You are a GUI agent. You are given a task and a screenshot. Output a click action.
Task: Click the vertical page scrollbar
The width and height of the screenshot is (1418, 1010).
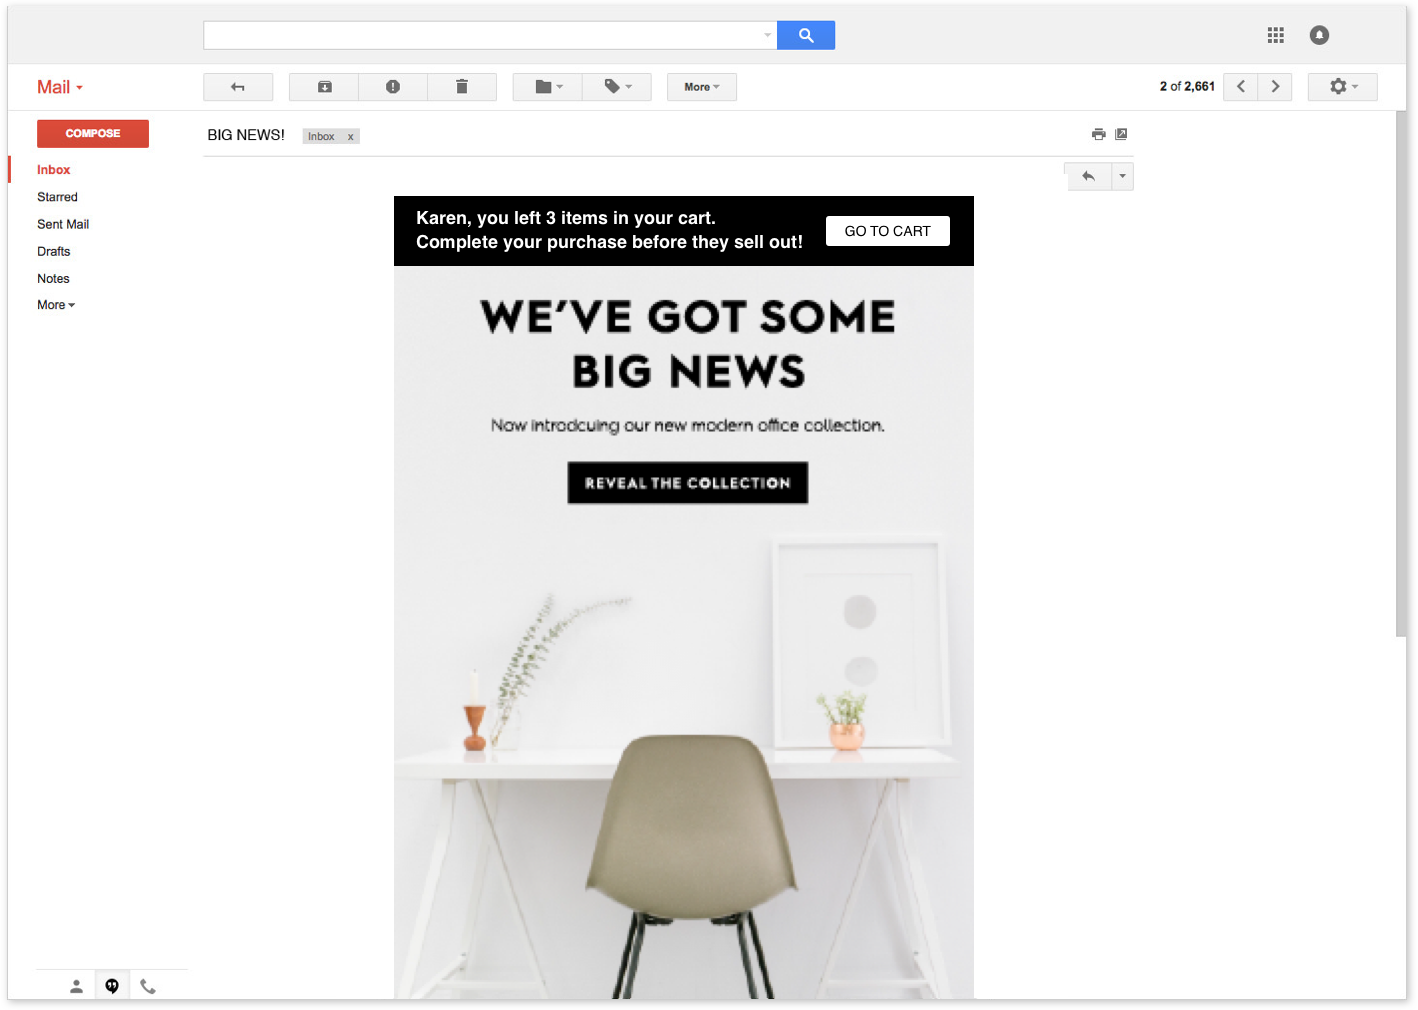1401,373
